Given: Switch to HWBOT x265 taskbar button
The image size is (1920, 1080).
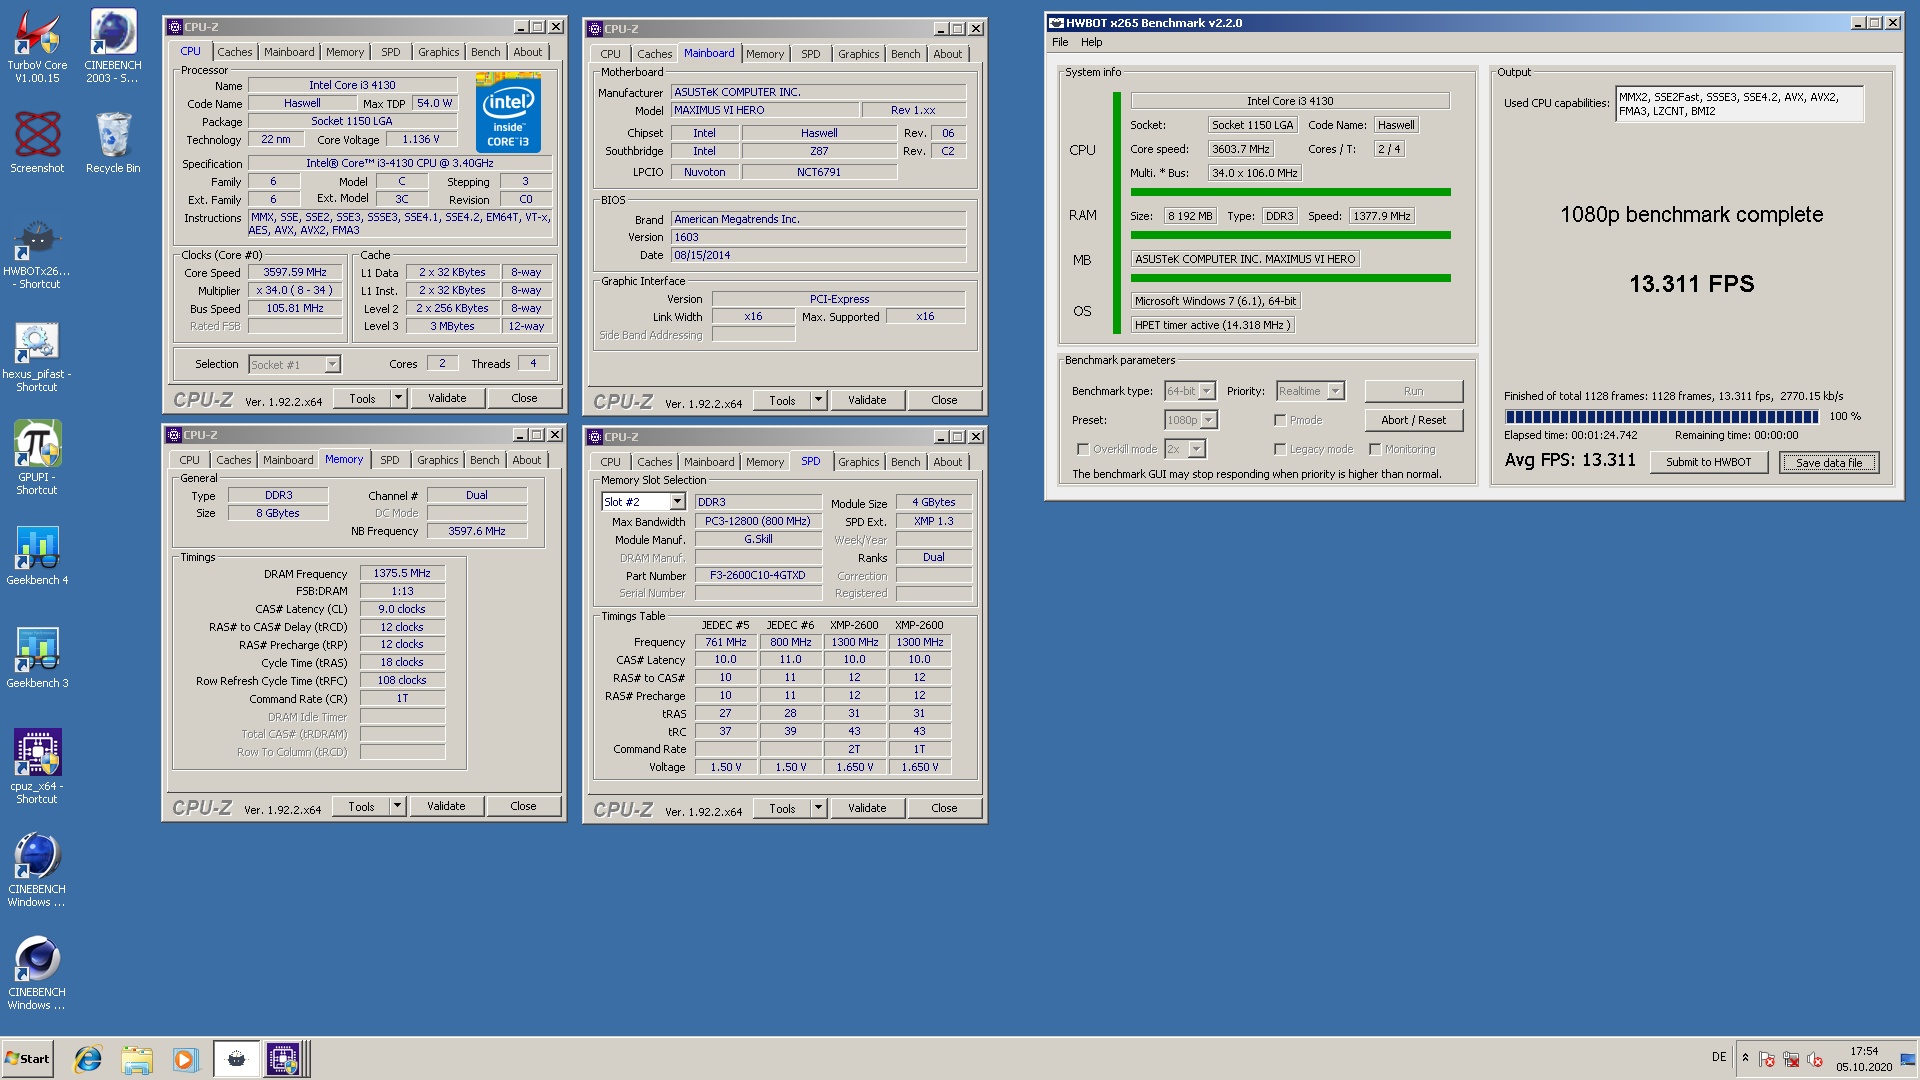Looking at the screenshot, I should [236, 1059].
